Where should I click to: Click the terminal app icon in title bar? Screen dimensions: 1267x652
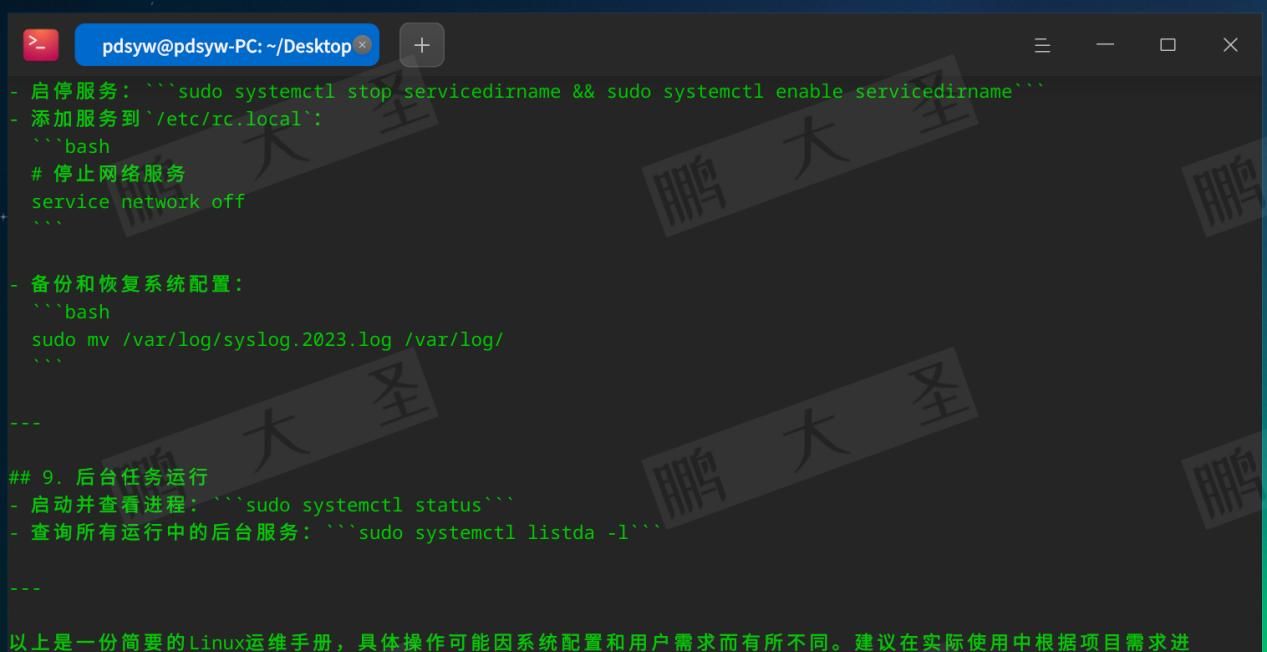[x=41, y=45]
